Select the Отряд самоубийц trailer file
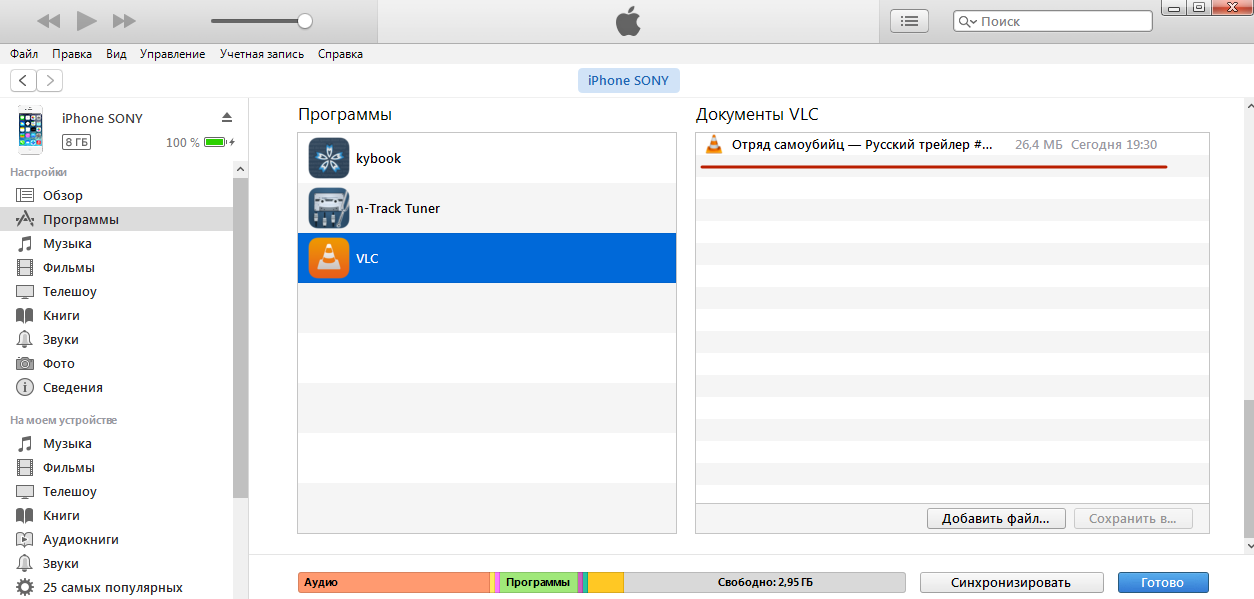Viewport: 1254px width, 599px height. (952, 145)
